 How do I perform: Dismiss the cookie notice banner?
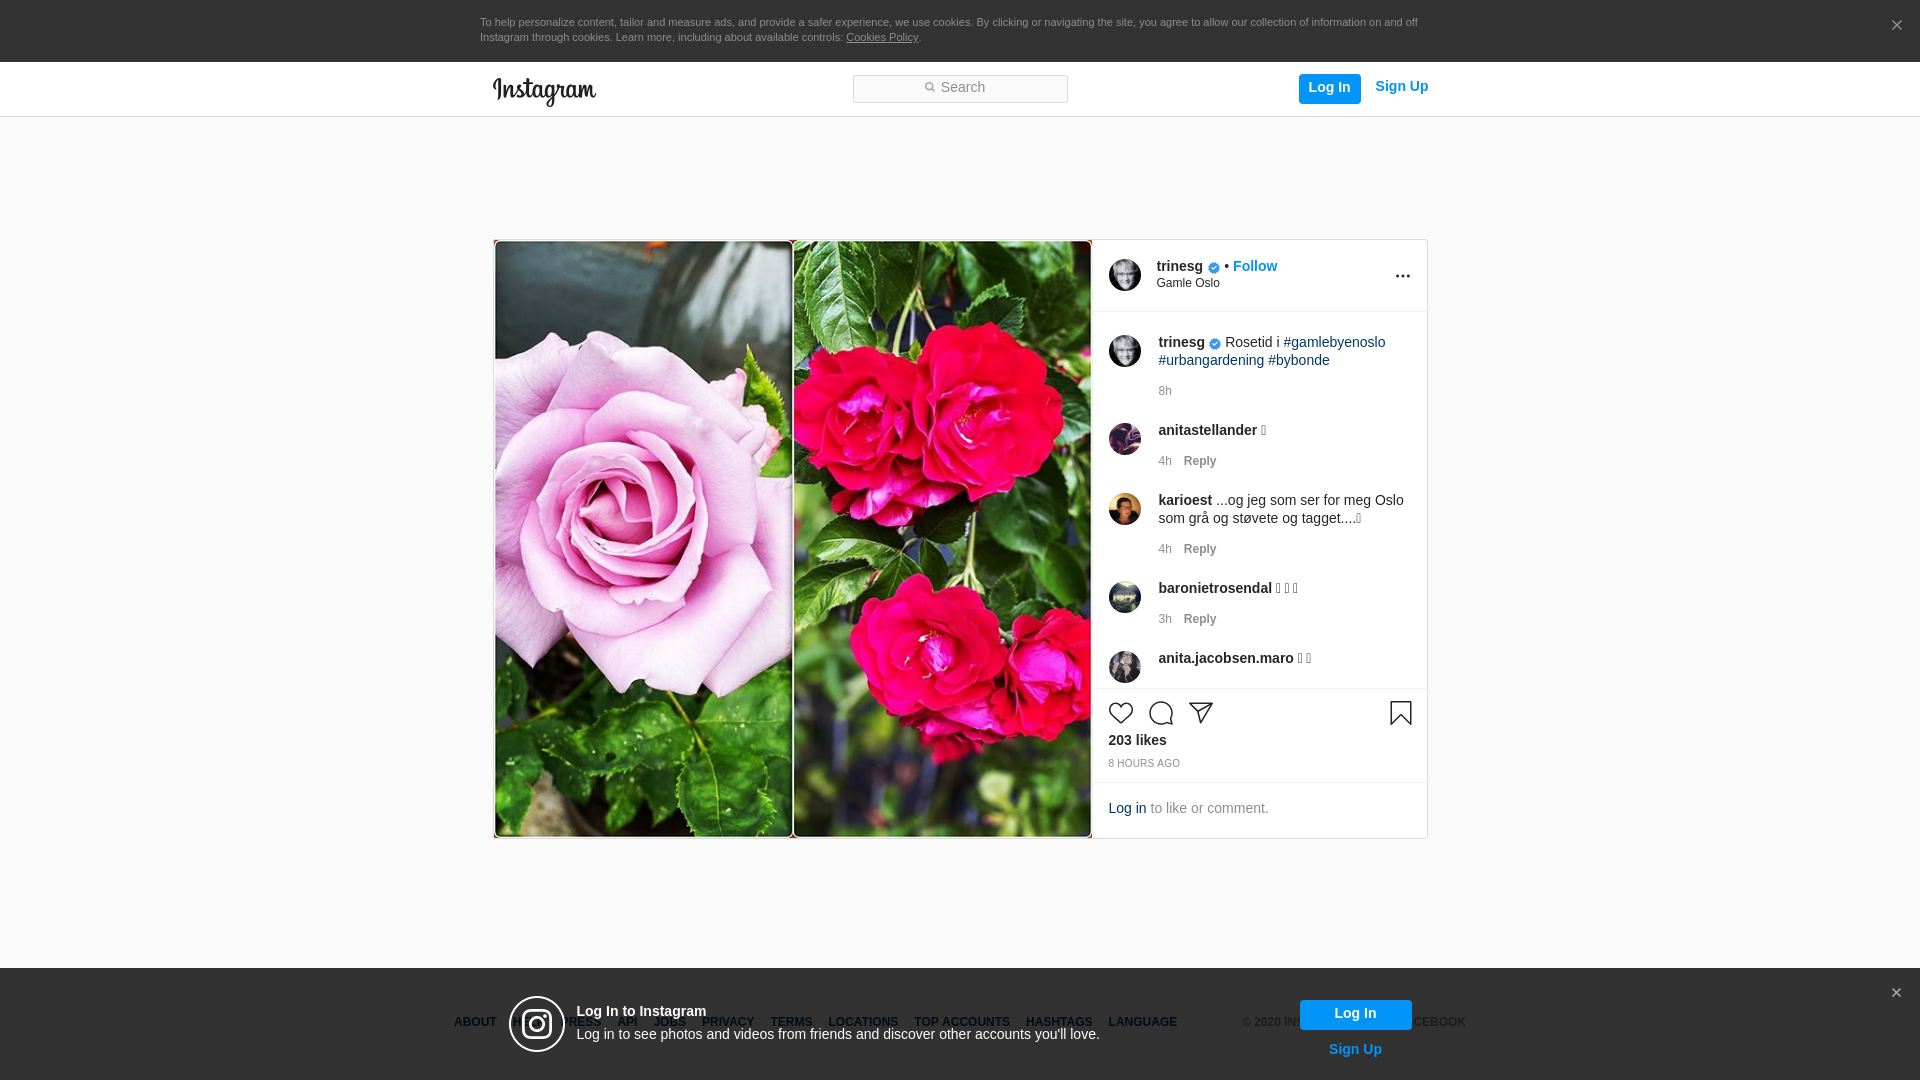(1896, 26)
